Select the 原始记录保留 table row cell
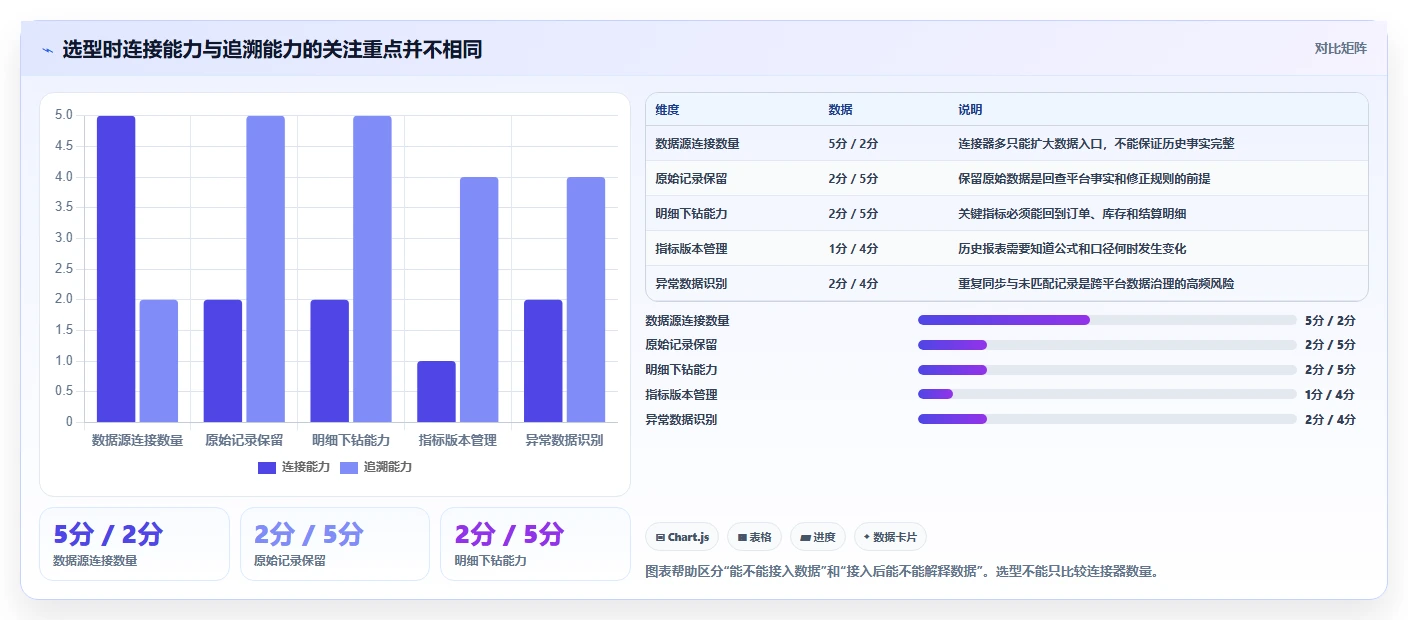 coord(691,179)
